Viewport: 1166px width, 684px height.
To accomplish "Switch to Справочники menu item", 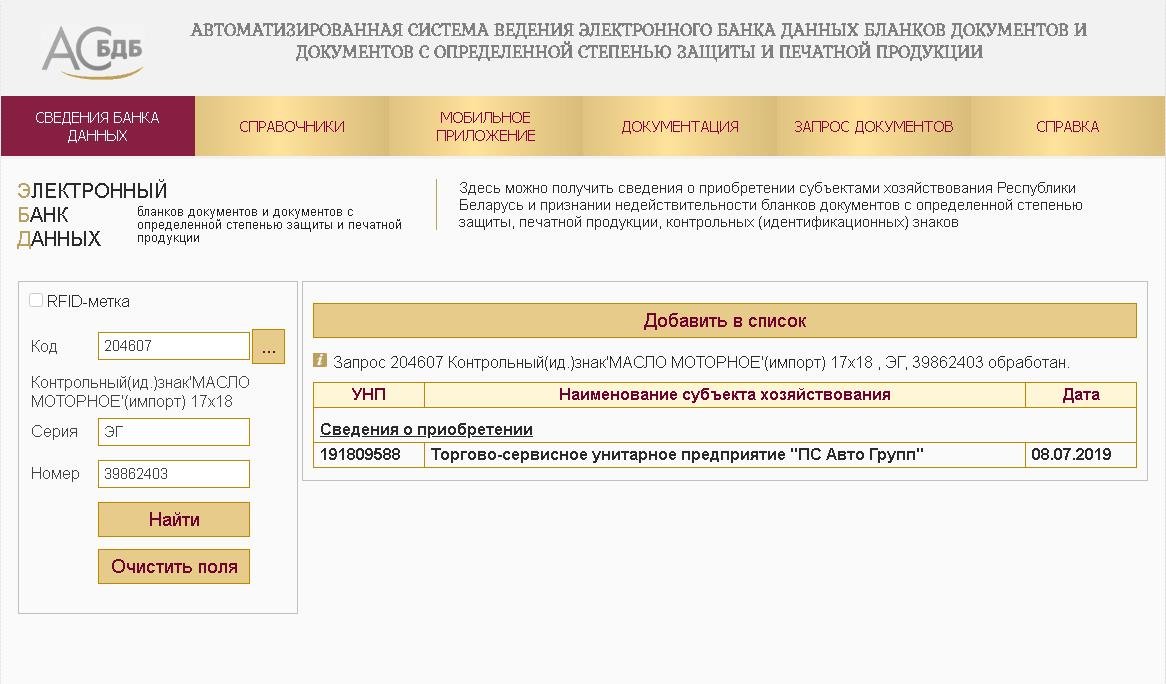I will coord(292,126).
